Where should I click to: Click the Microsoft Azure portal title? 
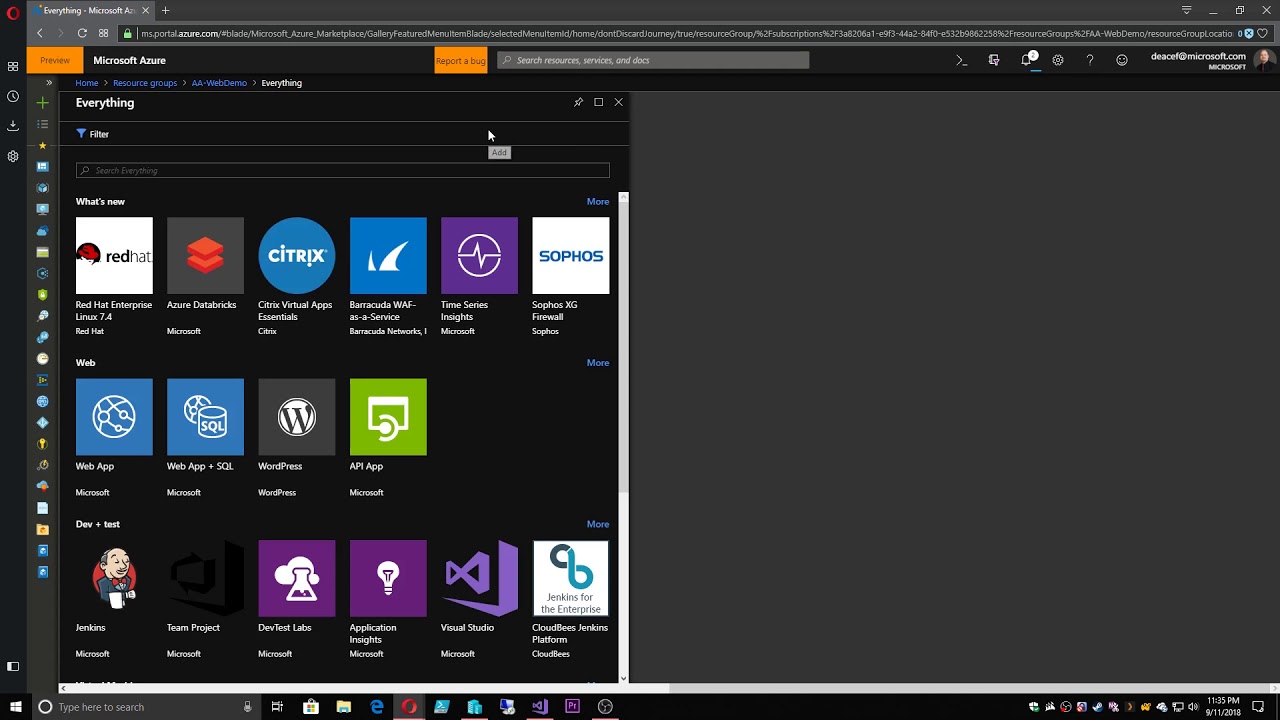click(x=130, y=60)
